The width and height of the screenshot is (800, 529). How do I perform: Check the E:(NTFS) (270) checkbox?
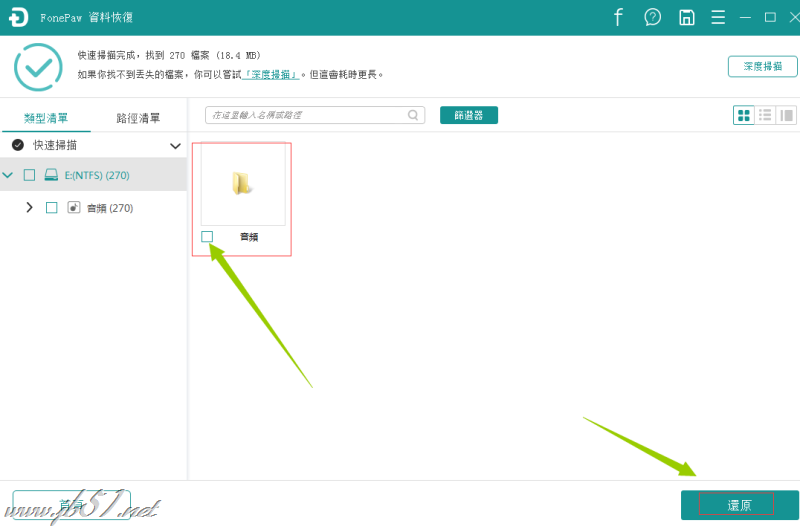coord(30,175)
